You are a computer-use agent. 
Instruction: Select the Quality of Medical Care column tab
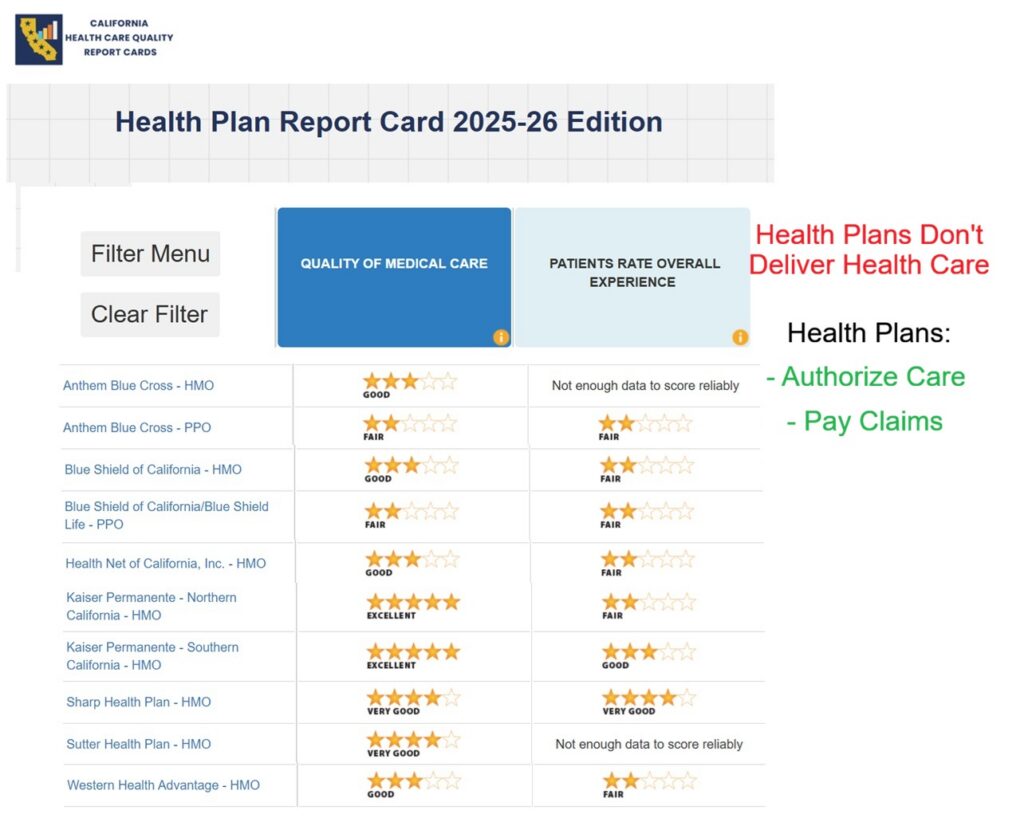point(394,277)
